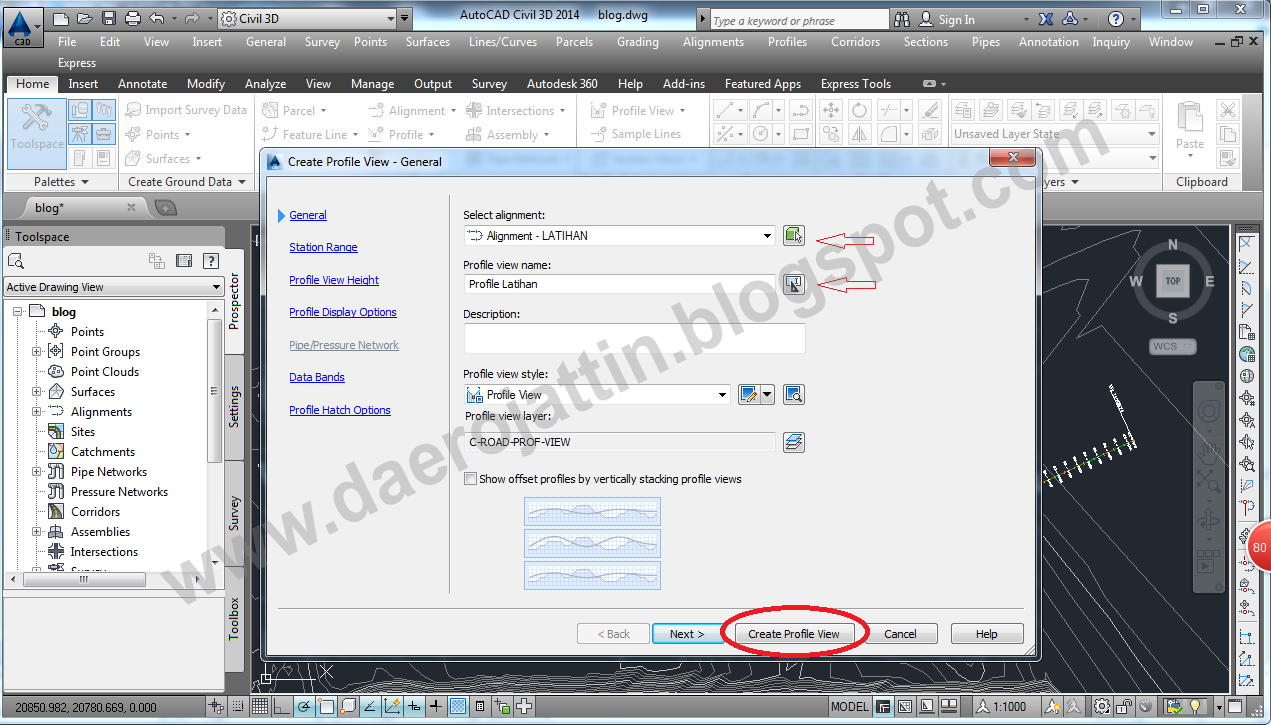Toggle Grid display in status bar
The width and height of the screenshot is (1271, 725).
(260, 707)
